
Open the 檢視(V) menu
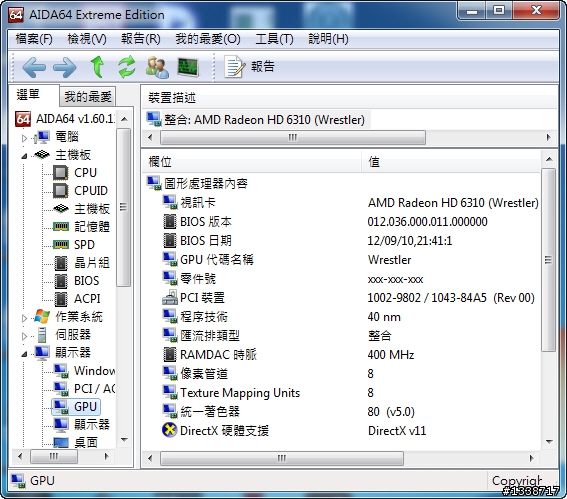(x=87, y=39)
